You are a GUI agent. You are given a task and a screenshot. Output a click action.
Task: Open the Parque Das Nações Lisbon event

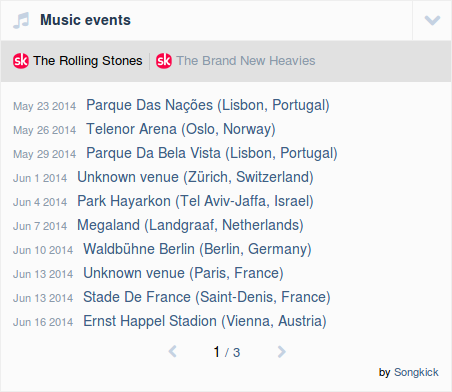point(208,105)
